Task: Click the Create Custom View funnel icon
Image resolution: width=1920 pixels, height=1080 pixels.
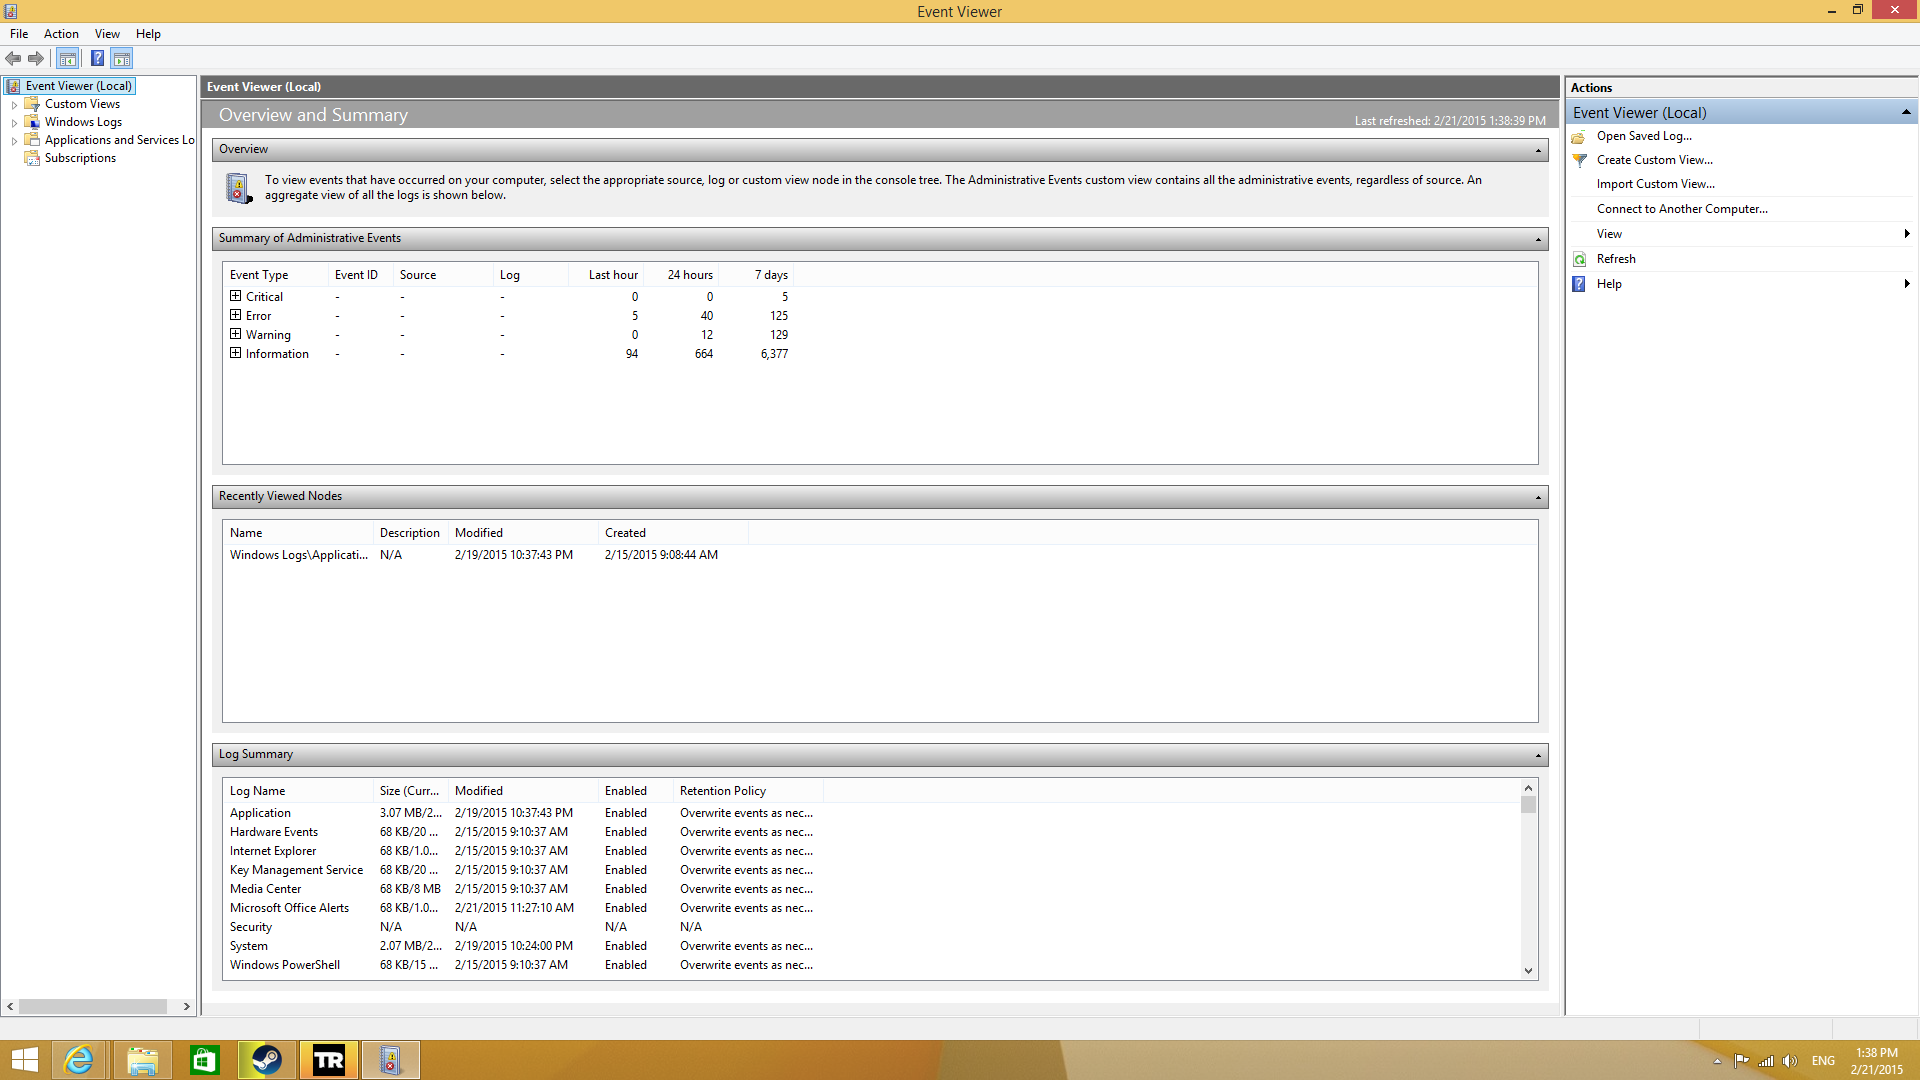Action: coord(1579,161)
